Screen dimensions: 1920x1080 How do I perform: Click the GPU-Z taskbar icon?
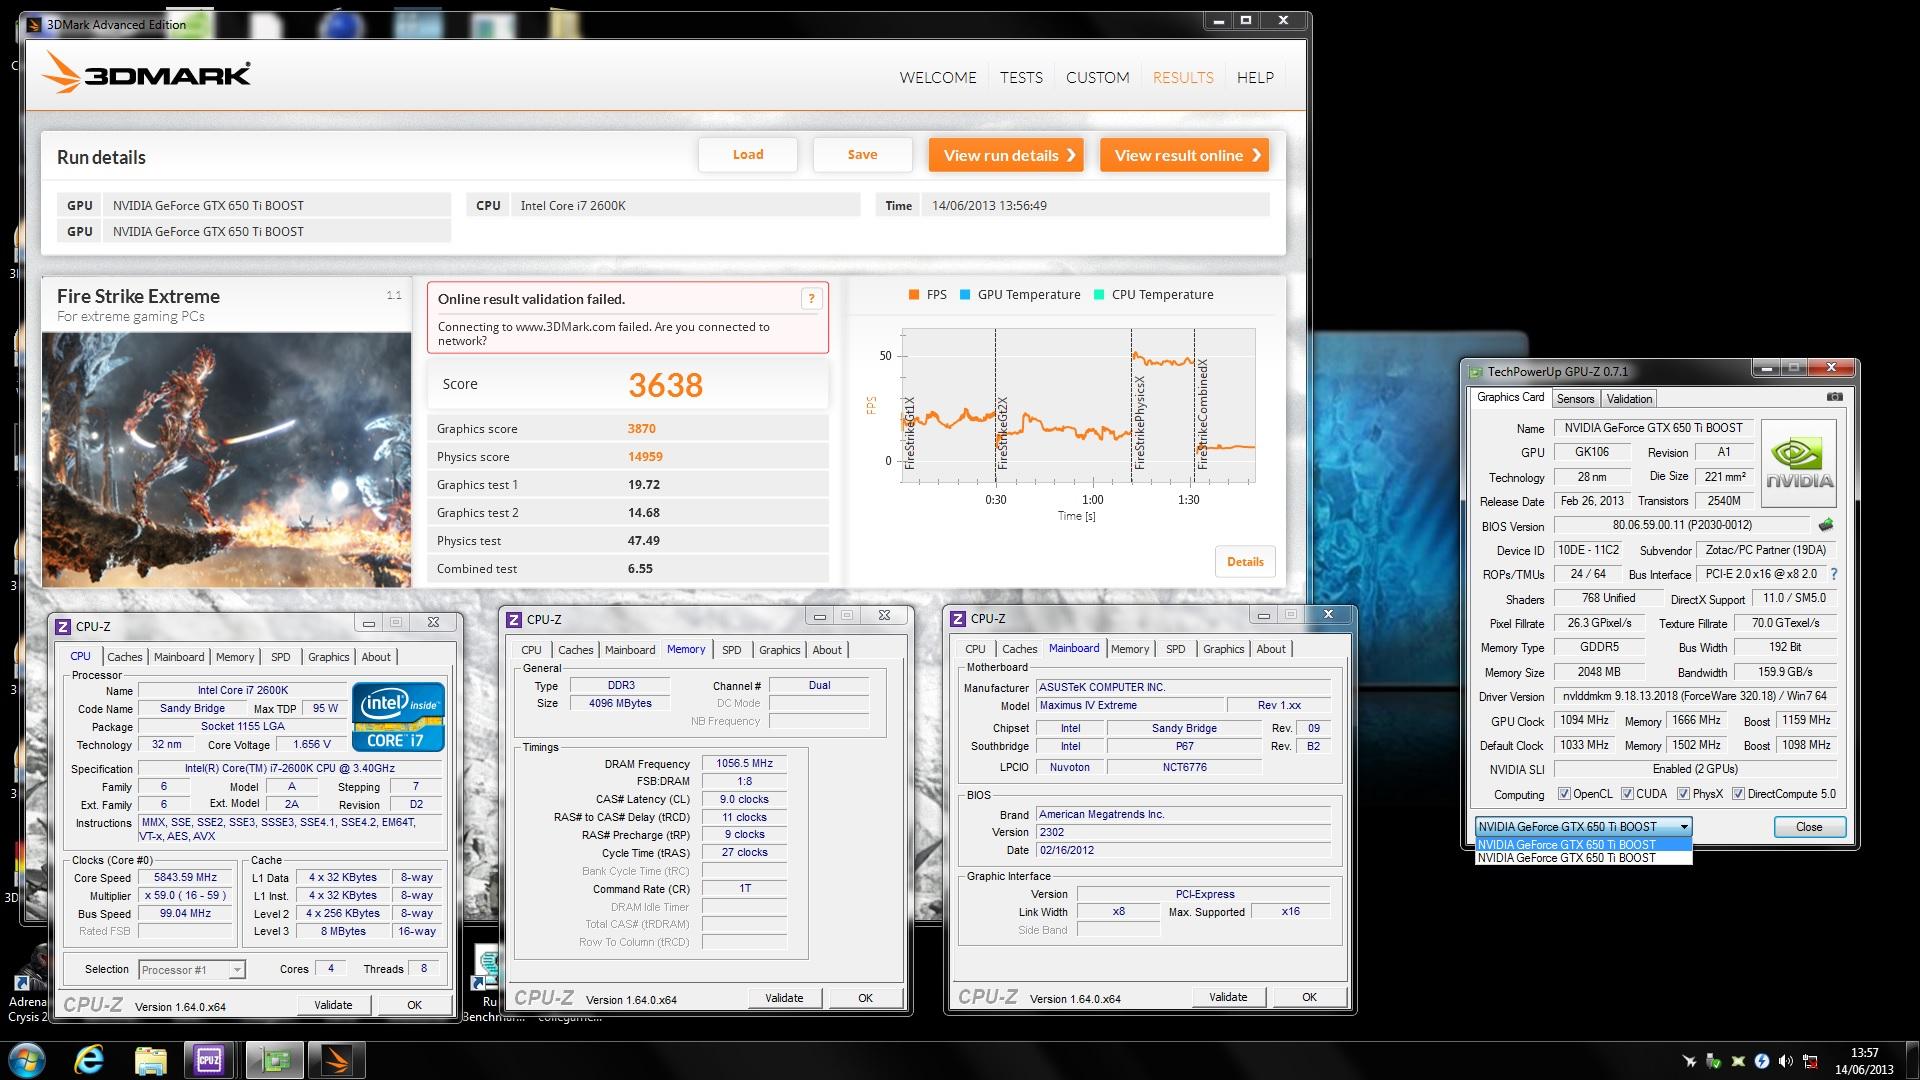click(x=273, y=1060)
